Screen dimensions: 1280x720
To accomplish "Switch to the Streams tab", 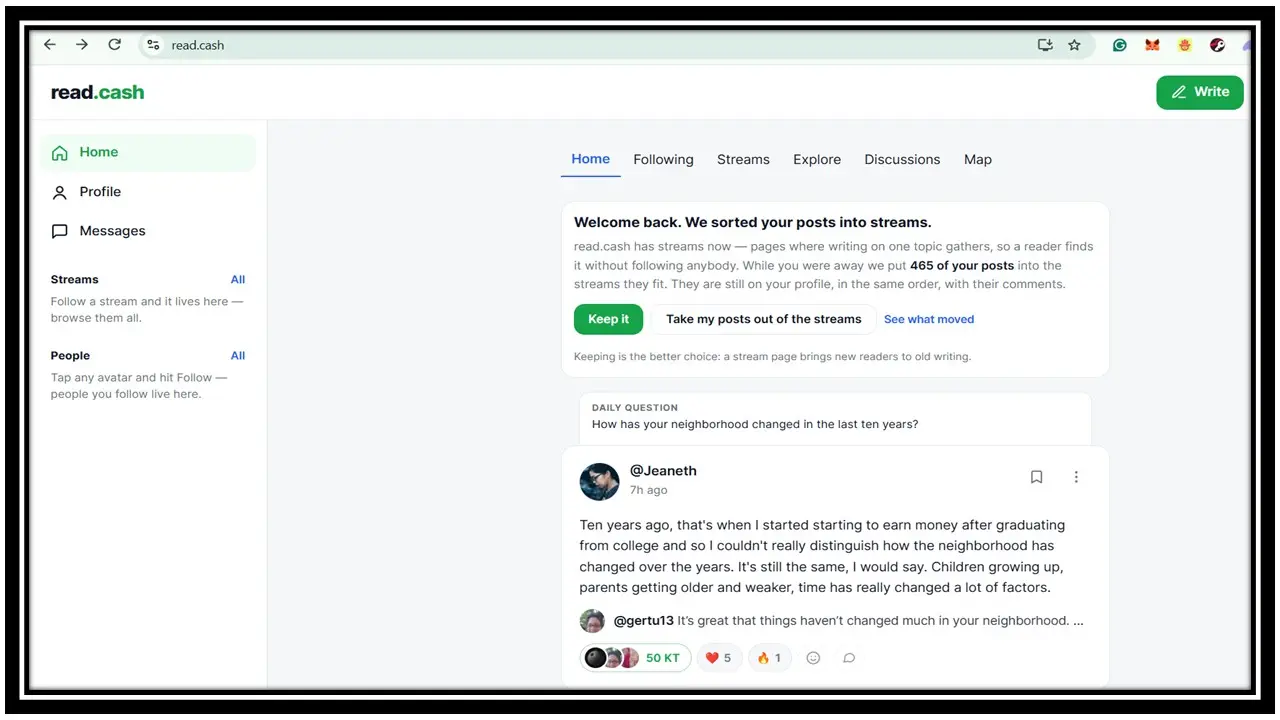I will pyautogui.click(x=743, y=159).
